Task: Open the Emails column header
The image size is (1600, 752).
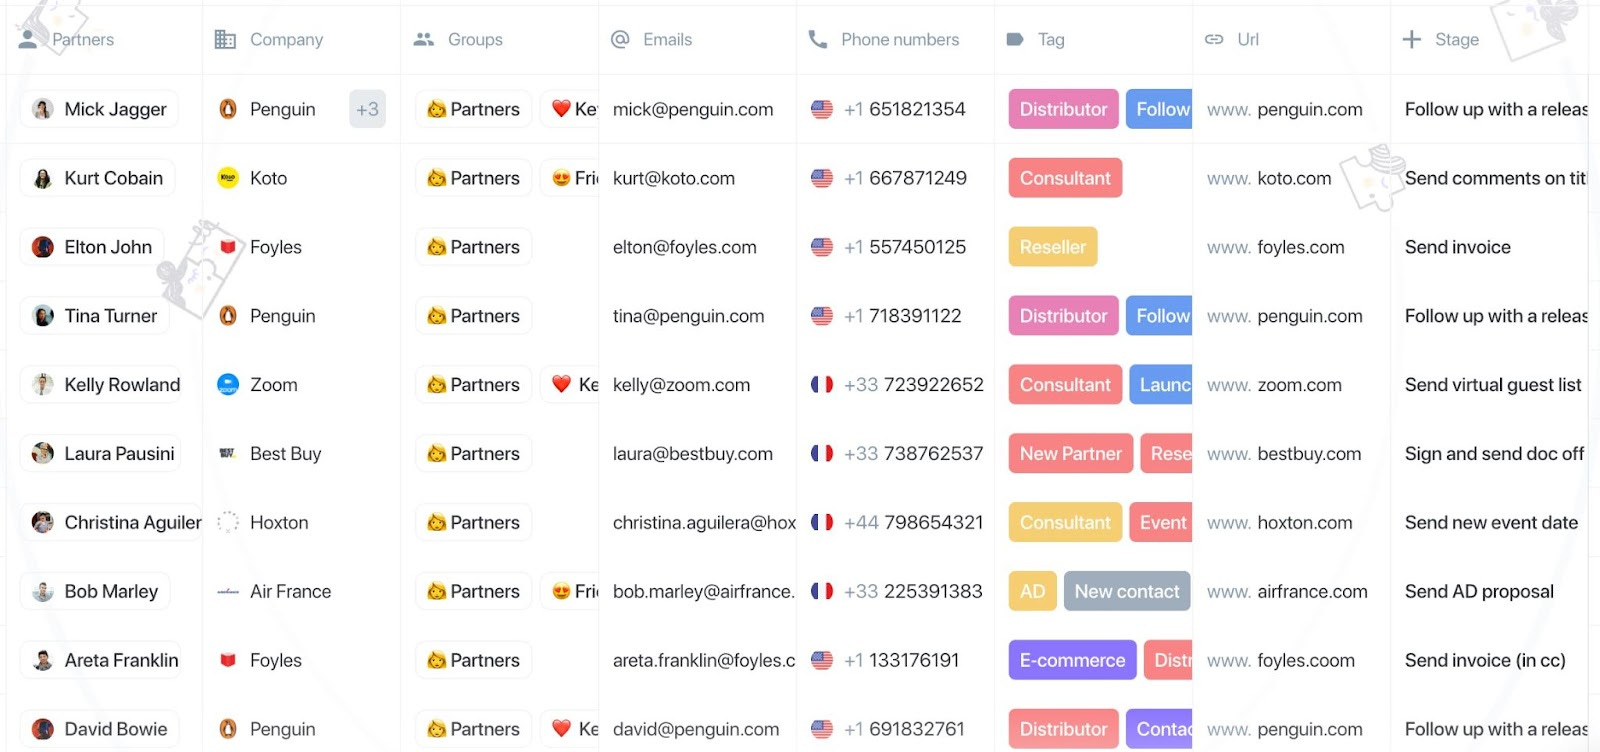Action: click(x=667, y=40)
